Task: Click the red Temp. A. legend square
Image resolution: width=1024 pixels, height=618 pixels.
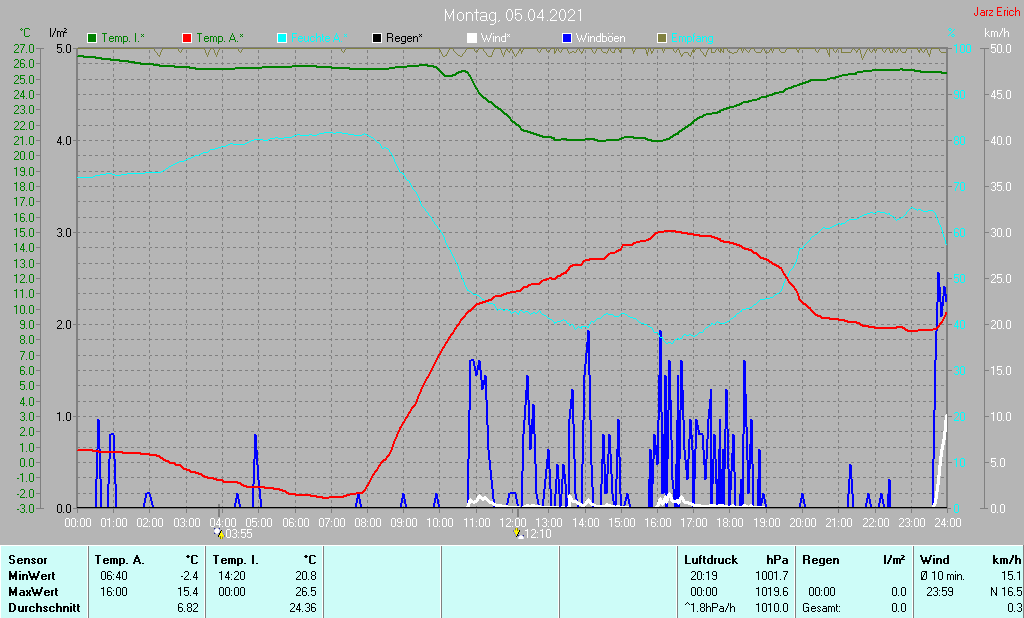Action: 187,38
